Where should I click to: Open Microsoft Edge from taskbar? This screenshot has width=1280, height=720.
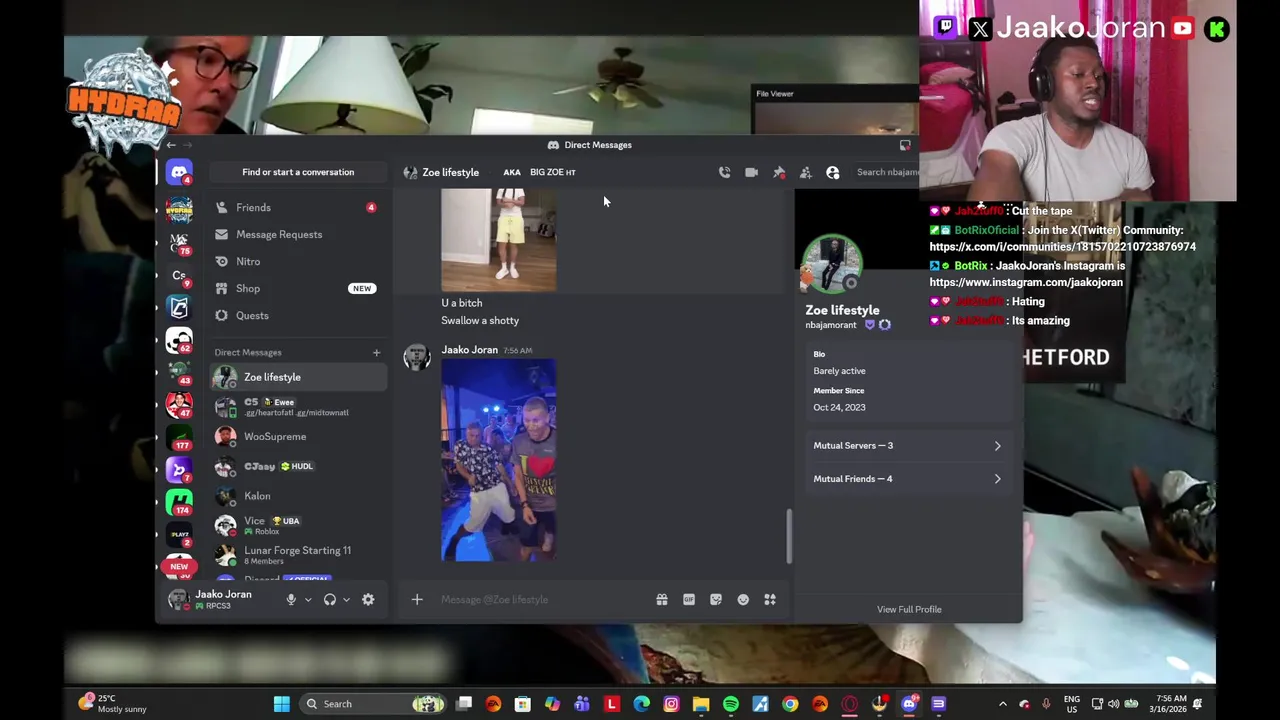641,704
